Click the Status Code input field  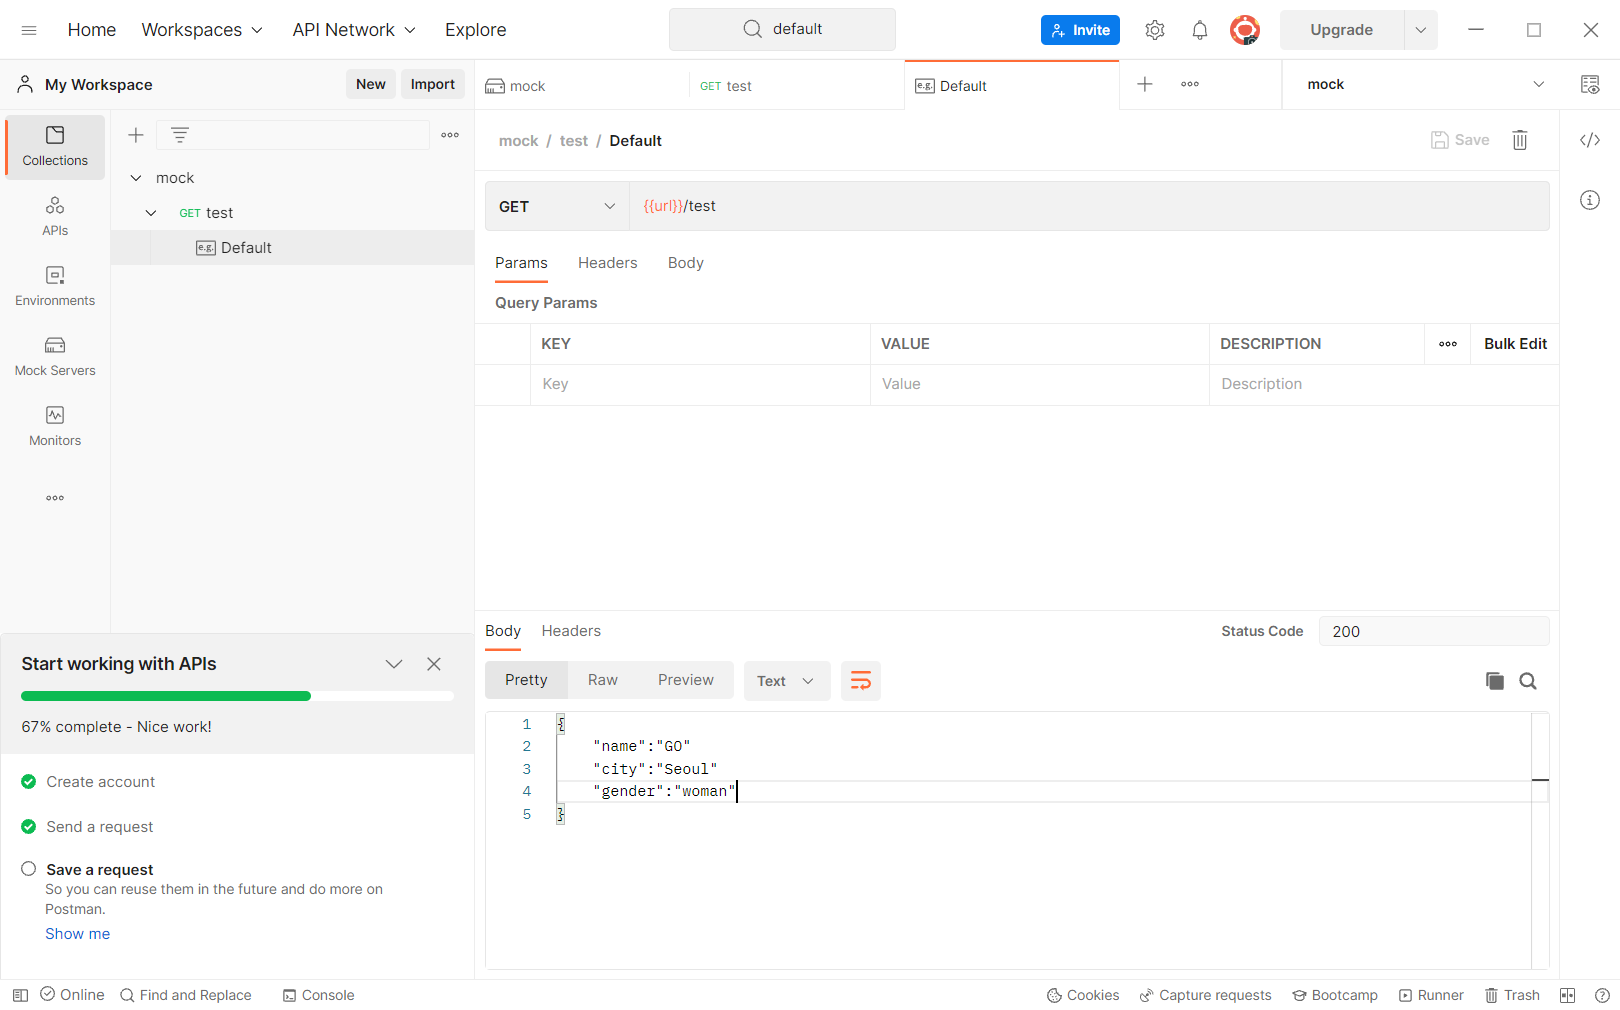tap(1434, 631)
